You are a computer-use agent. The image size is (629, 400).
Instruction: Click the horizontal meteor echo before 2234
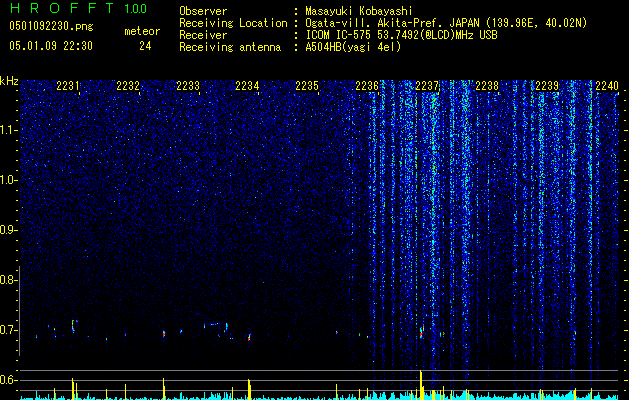[x=213, y=324]
